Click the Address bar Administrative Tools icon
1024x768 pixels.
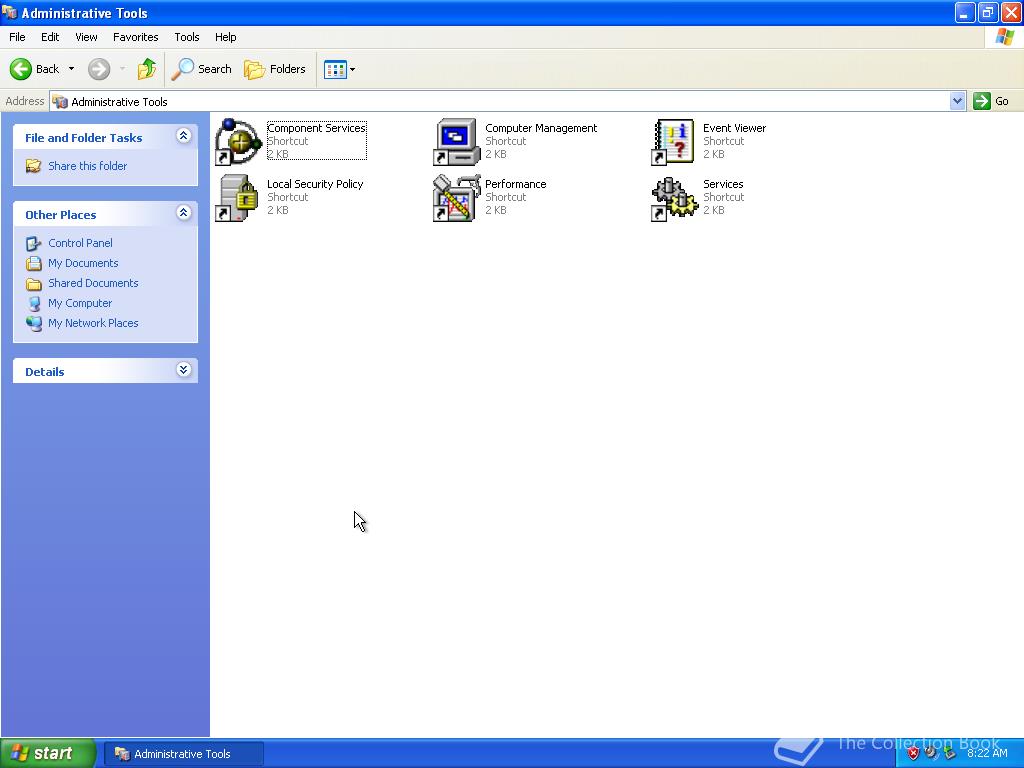click(x=60, y=101)
